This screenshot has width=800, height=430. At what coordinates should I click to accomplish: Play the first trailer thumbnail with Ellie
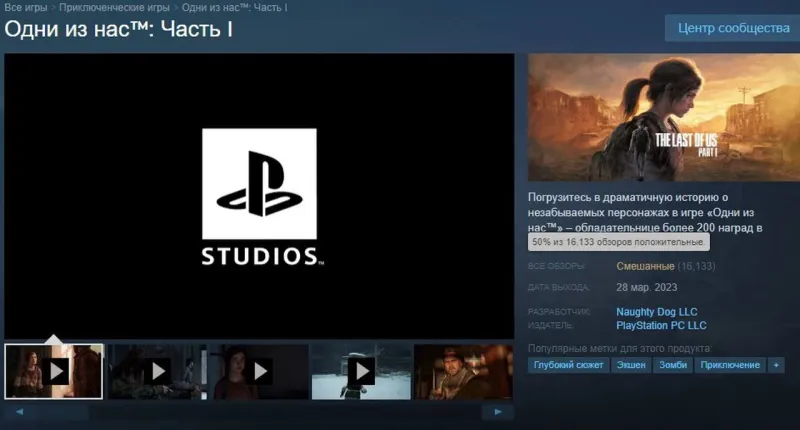(55, 371)
